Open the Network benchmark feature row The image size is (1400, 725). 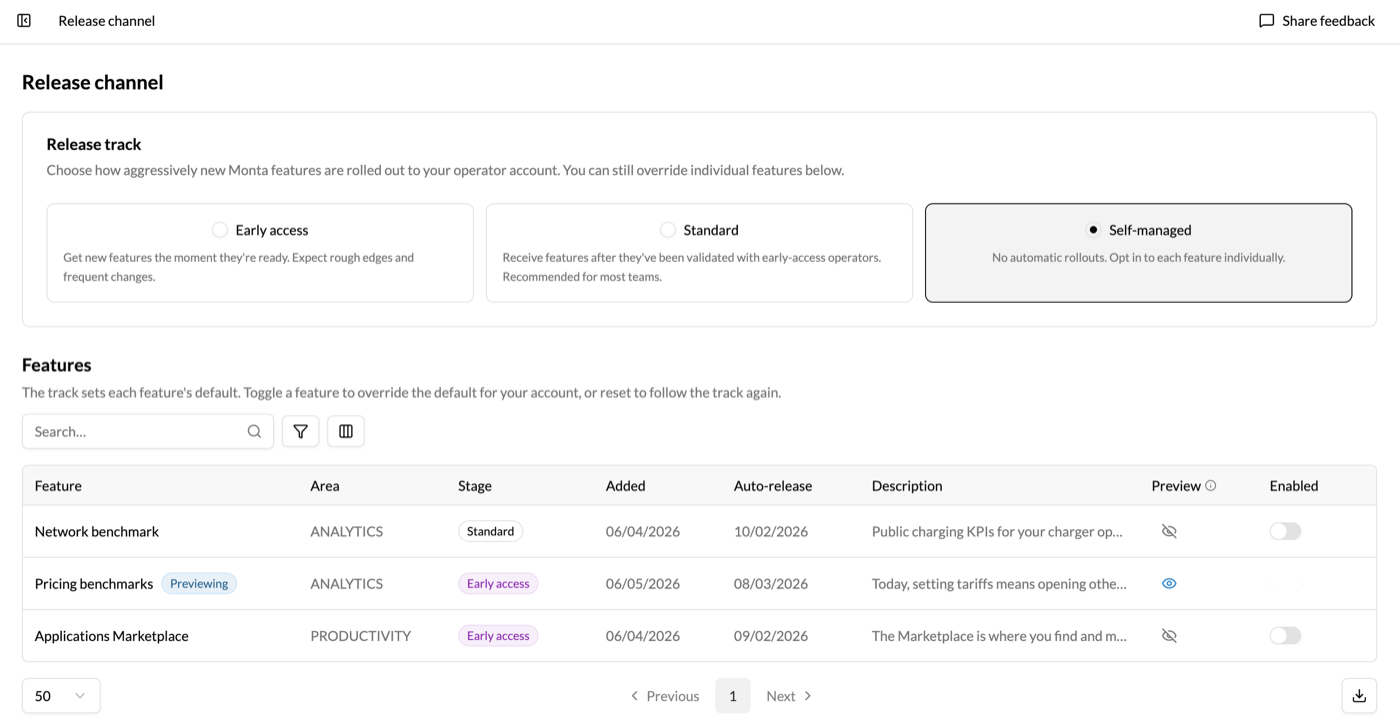(x=699, y=531)
